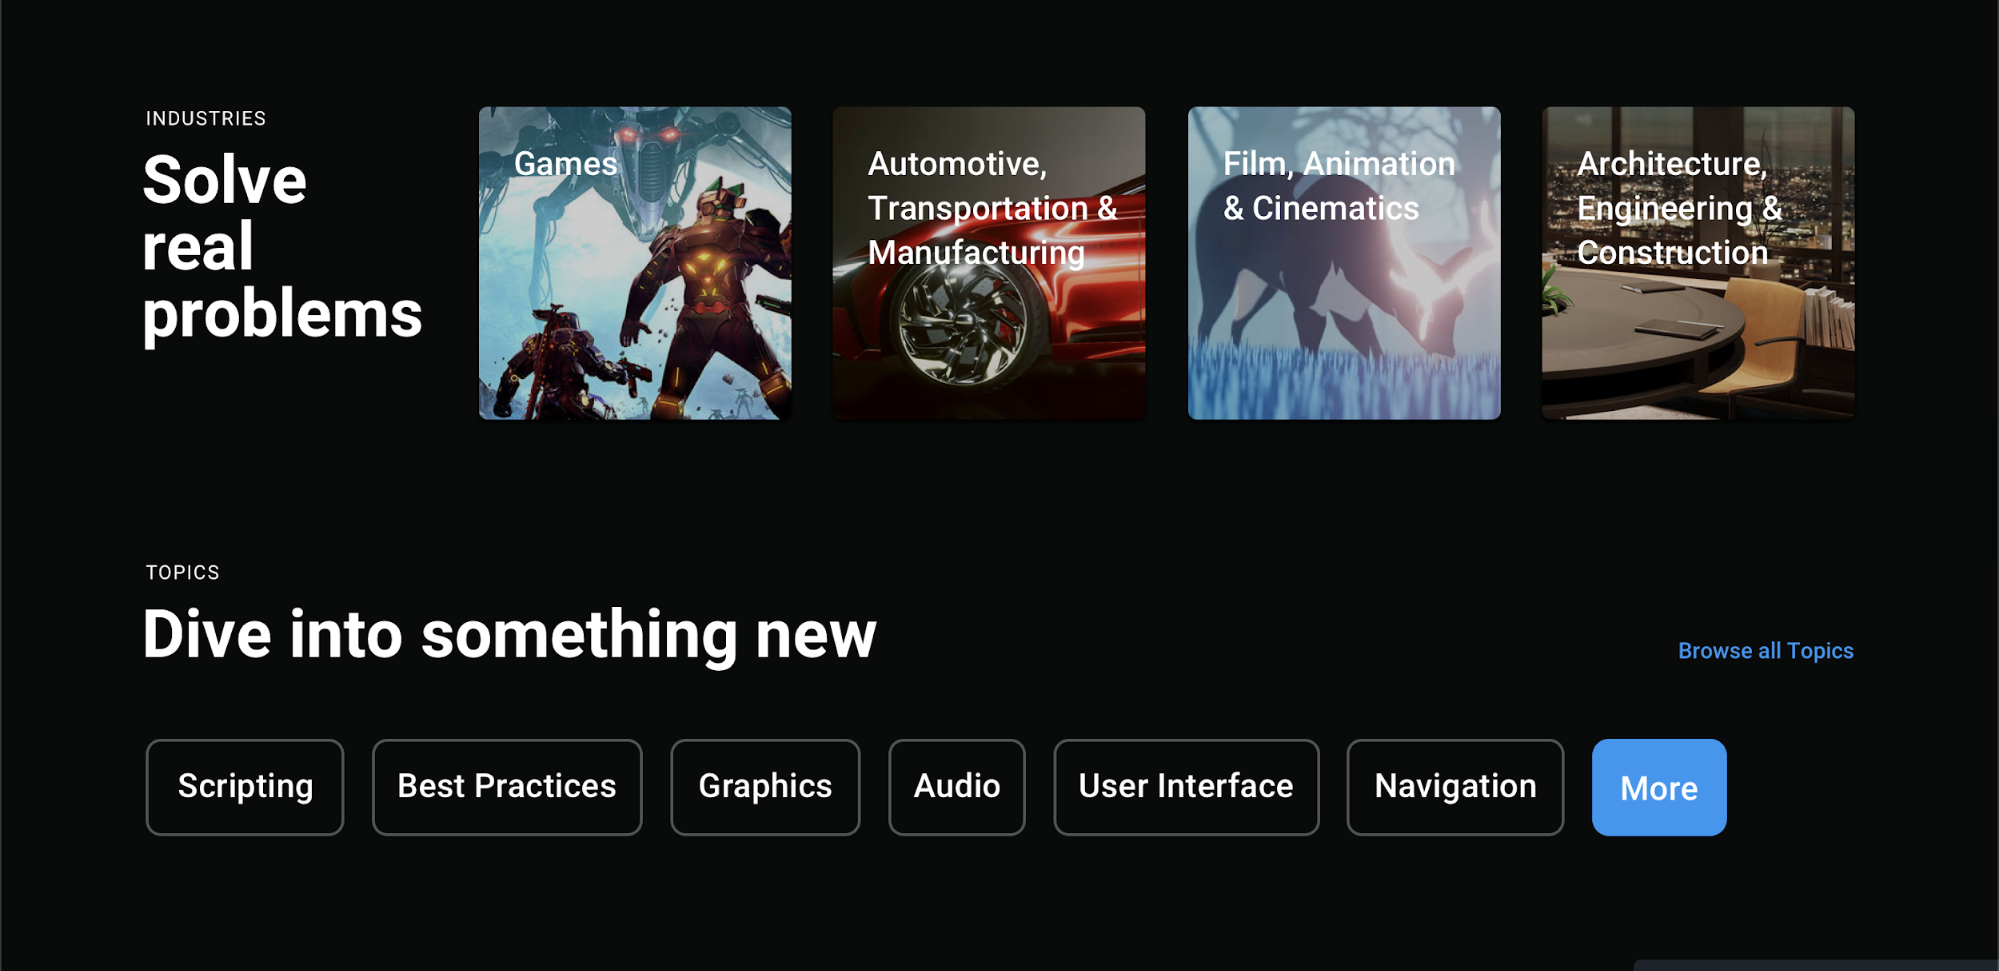Select the Scripting topic
1999x971 pixels.
click(x=245, y=787)
